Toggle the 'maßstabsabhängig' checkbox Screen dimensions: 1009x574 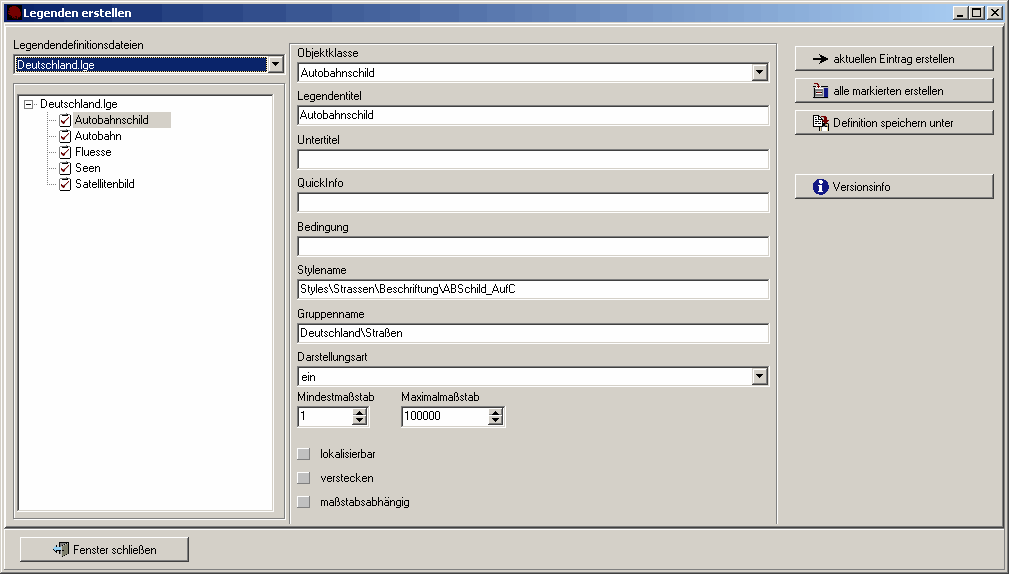click(x=304, y=502)
